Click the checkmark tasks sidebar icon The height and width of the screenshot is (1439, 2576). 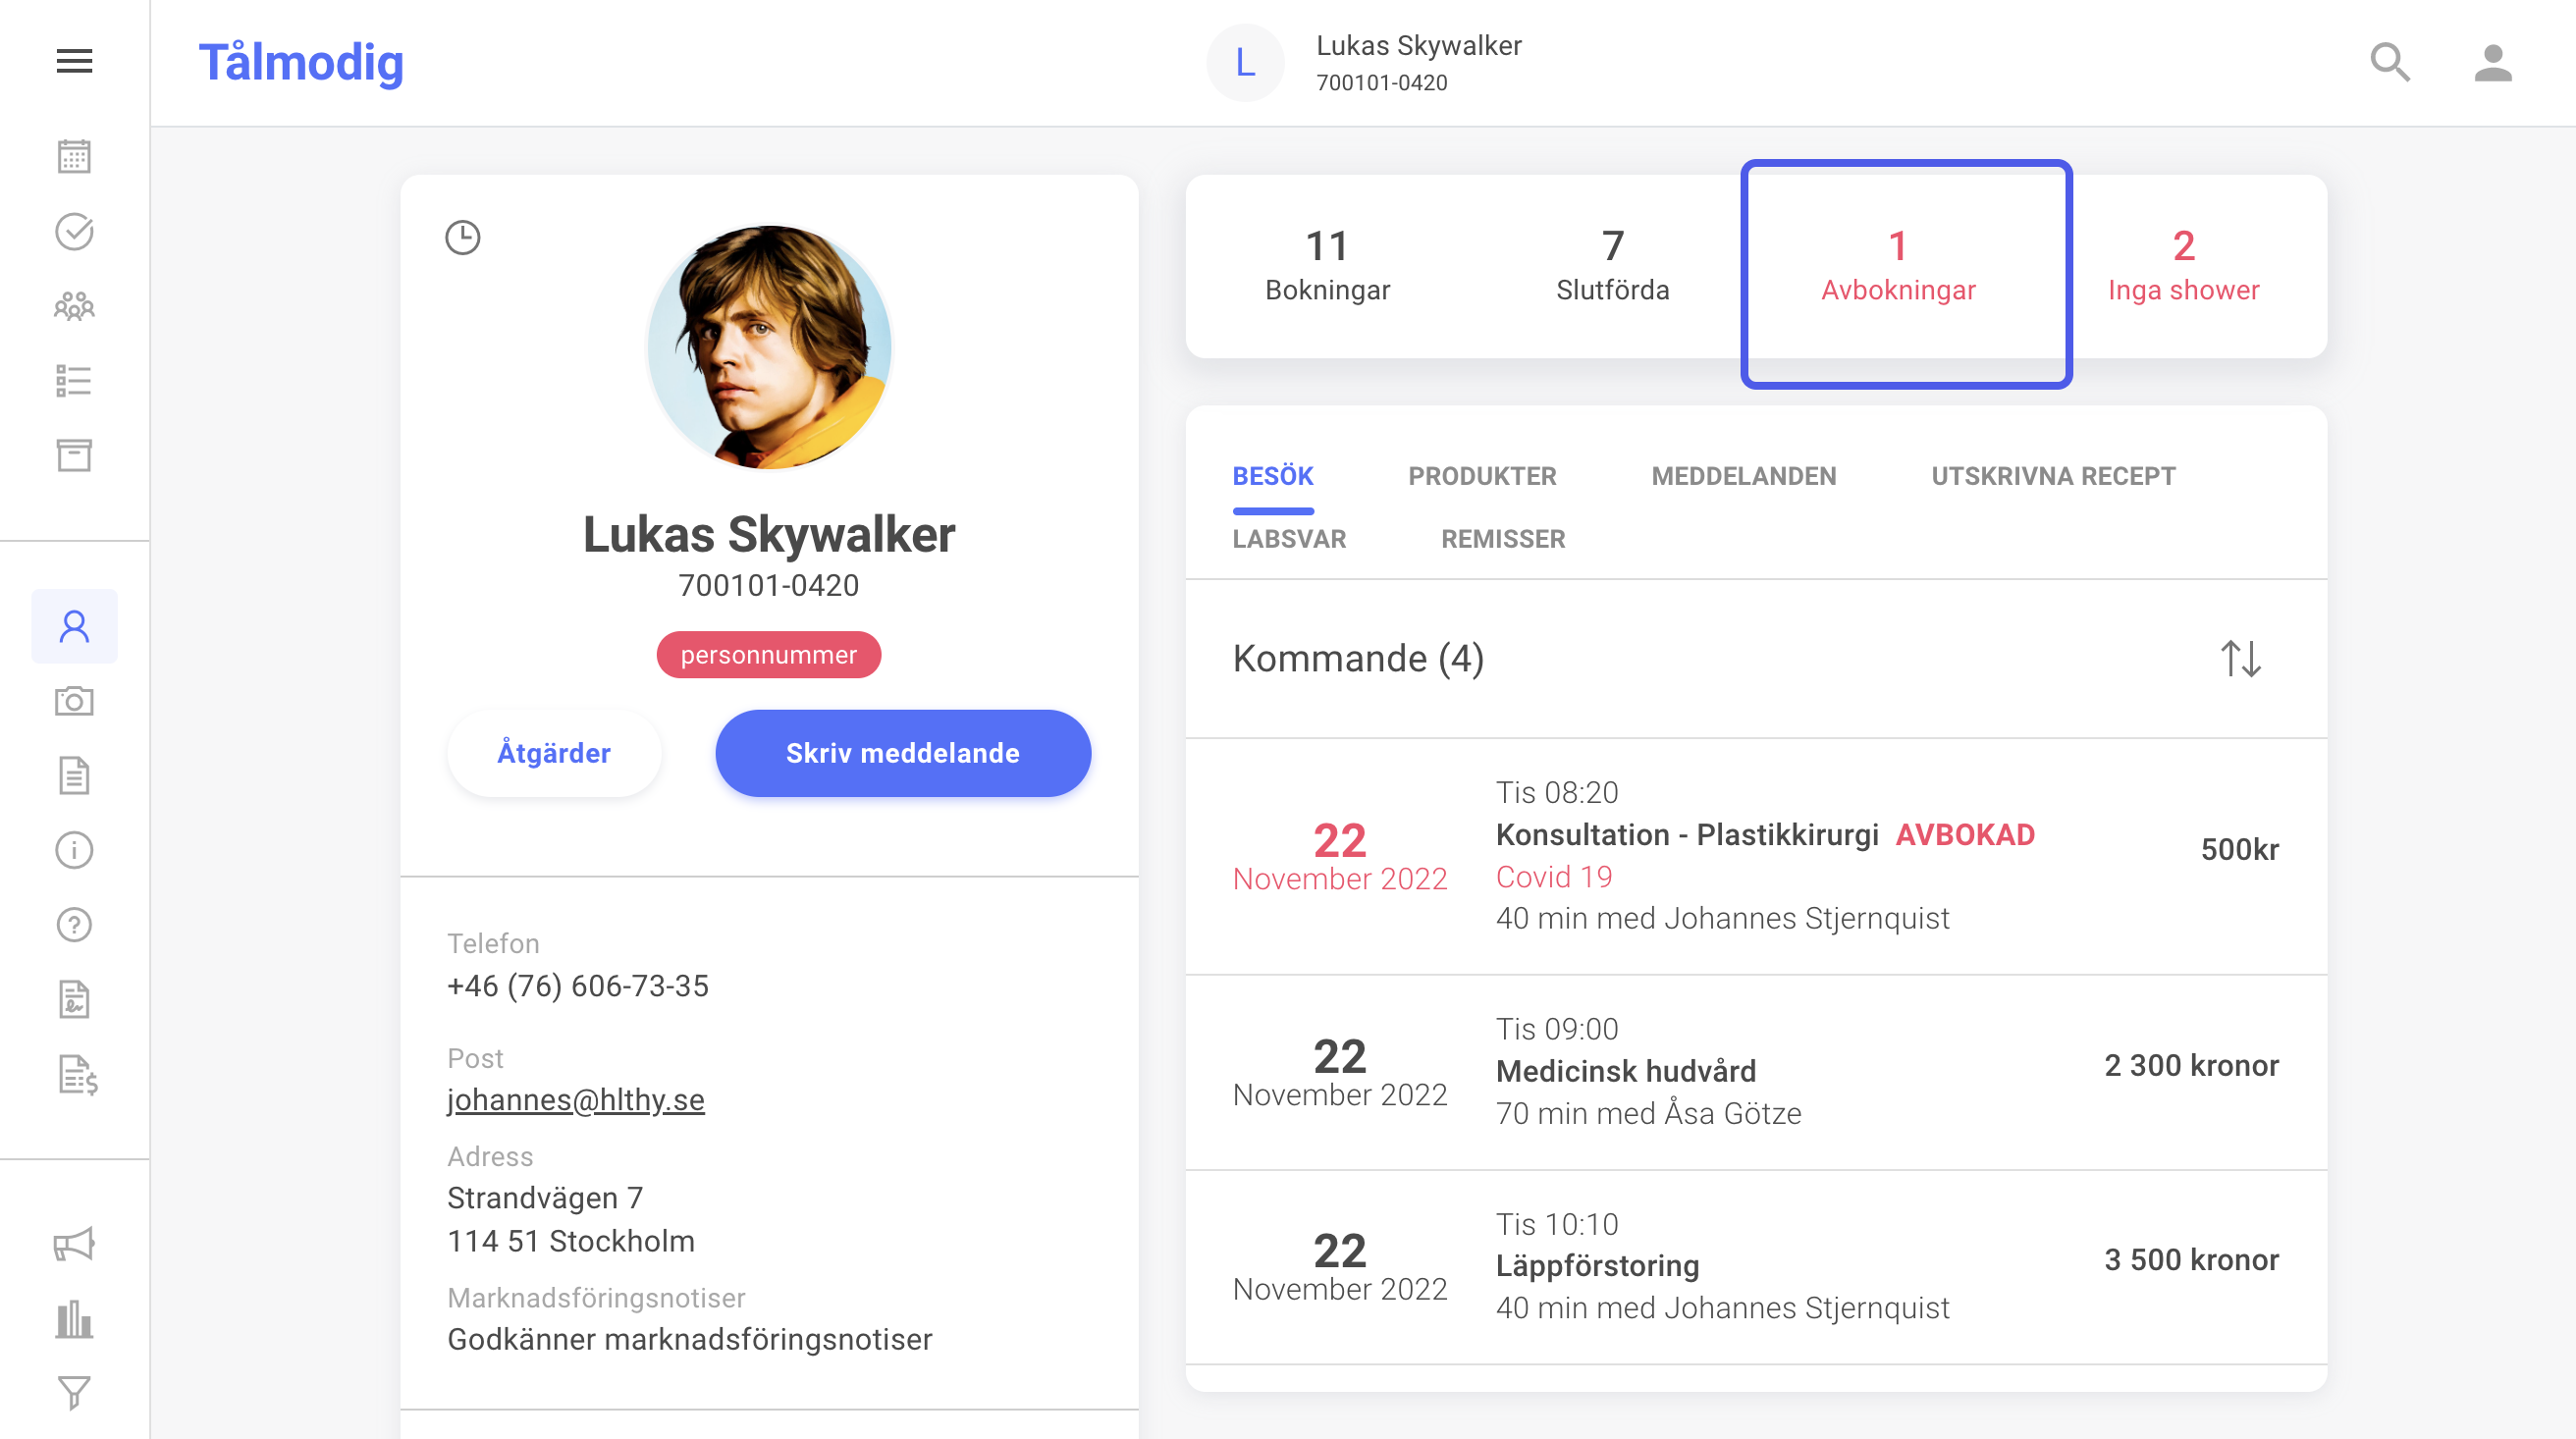tap(74, 231)
